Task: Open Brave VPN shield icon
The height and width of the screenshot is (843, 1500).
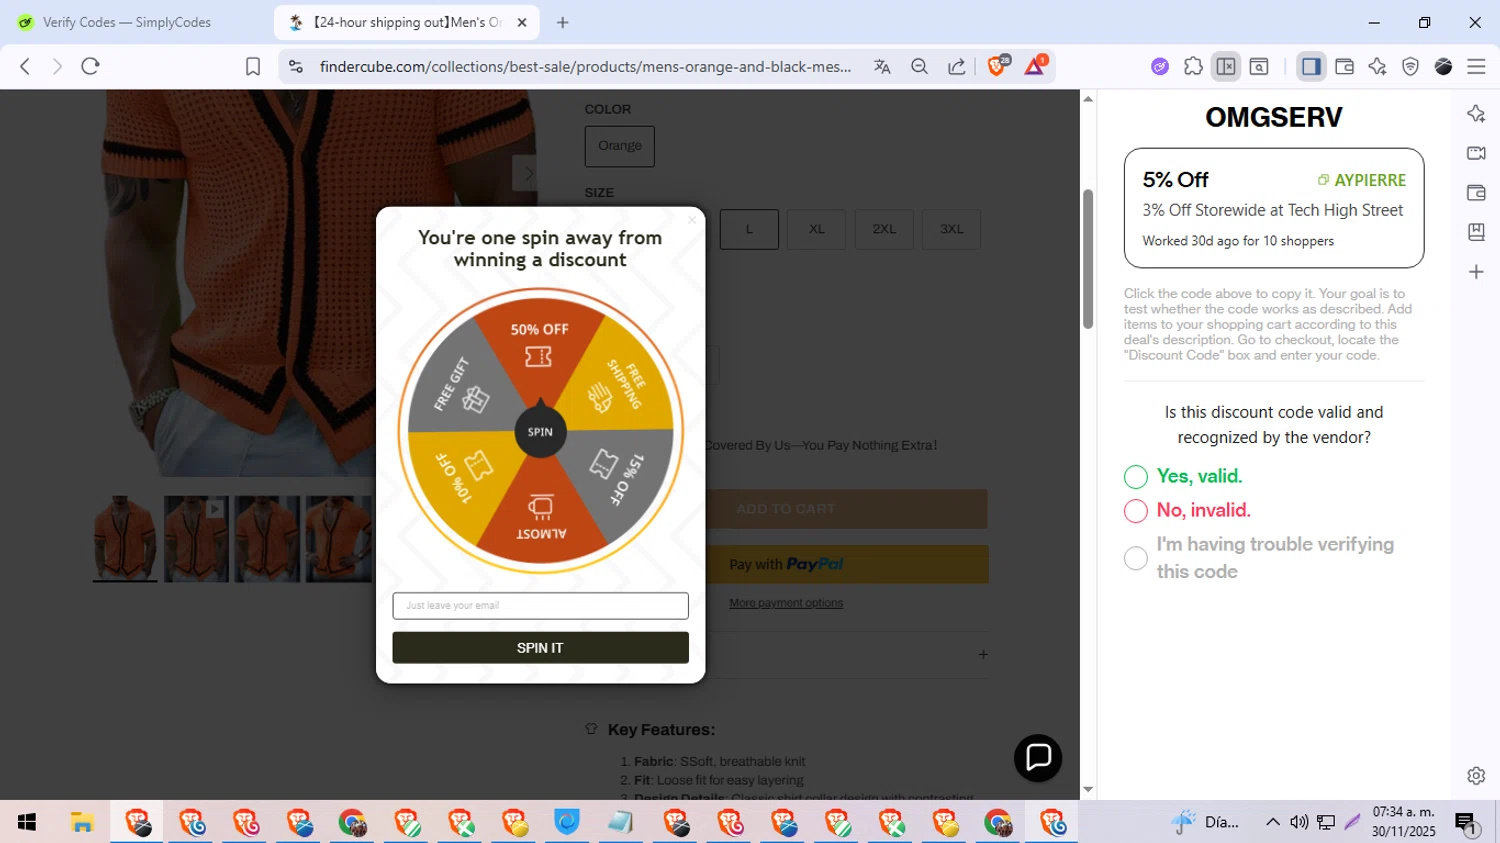Action: (x=1410, y=66)
